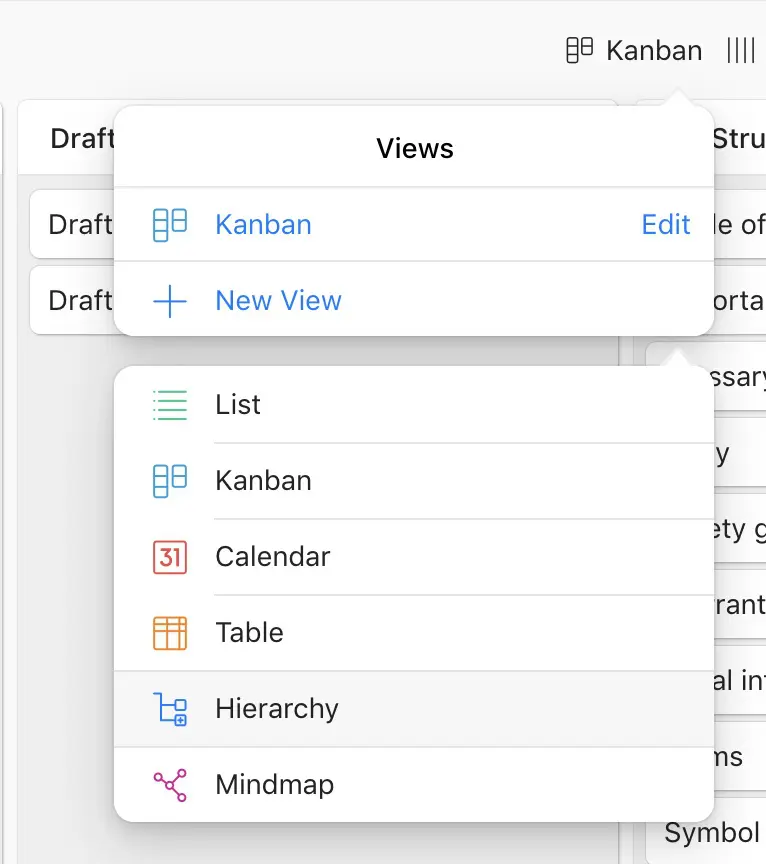Viewport: 766px width, 864px height.
Task: Select Hierarchy as the new view type
Action: (277, 709)
